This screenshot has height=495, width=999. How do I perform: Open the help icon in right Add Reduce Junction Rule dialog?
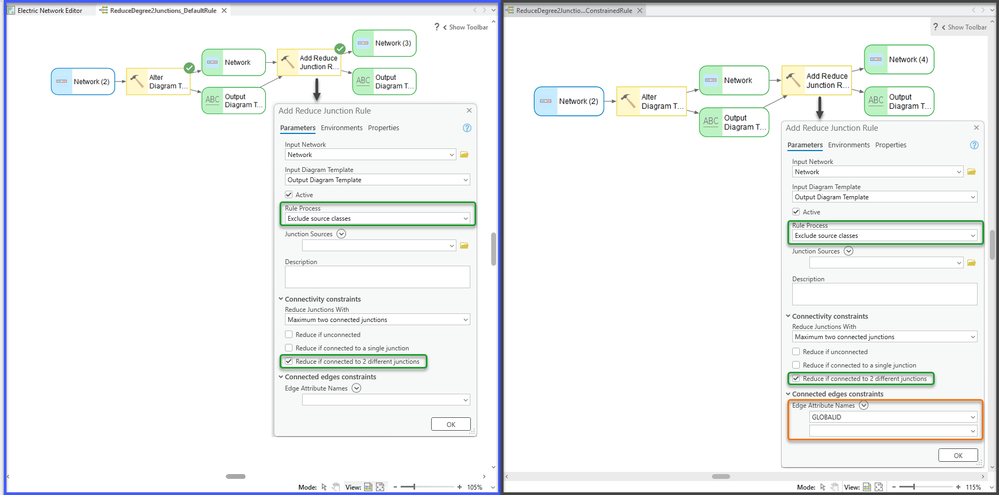974,145
